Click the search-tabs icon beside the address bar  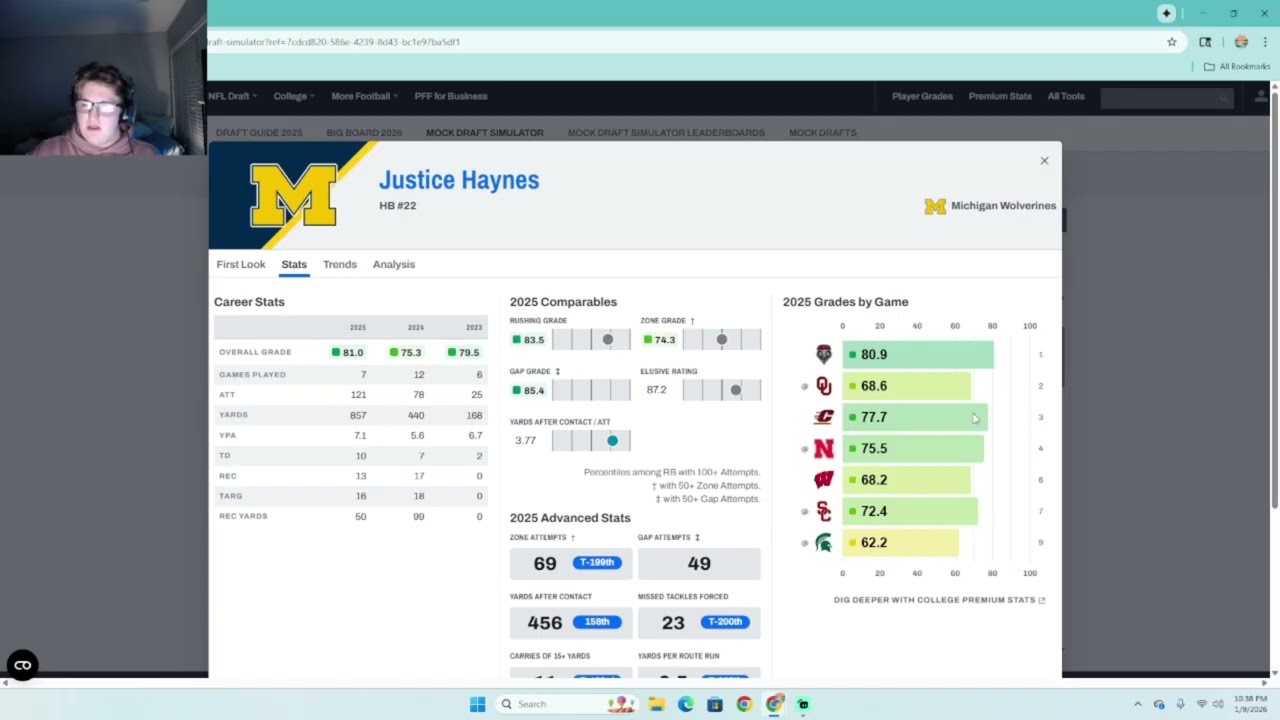click(1205, 42)
